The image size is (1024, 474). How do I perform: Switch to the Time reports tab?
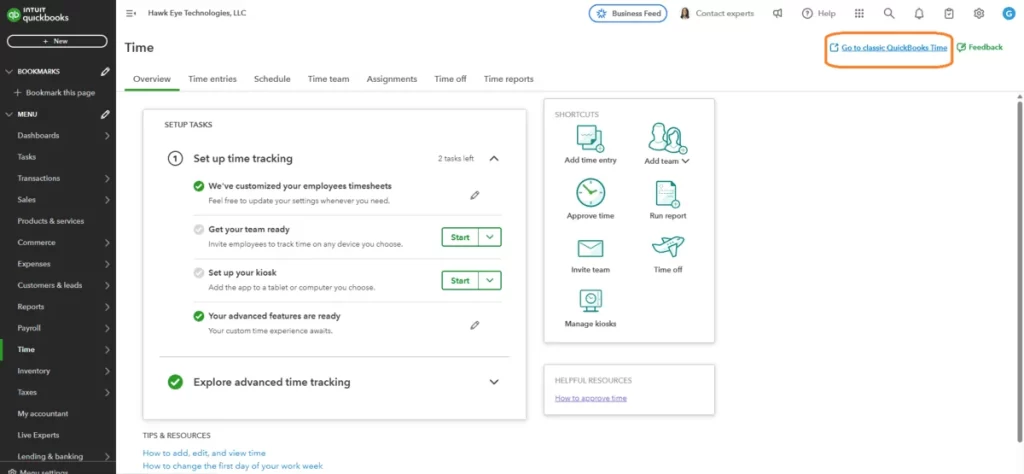(509, 79)
